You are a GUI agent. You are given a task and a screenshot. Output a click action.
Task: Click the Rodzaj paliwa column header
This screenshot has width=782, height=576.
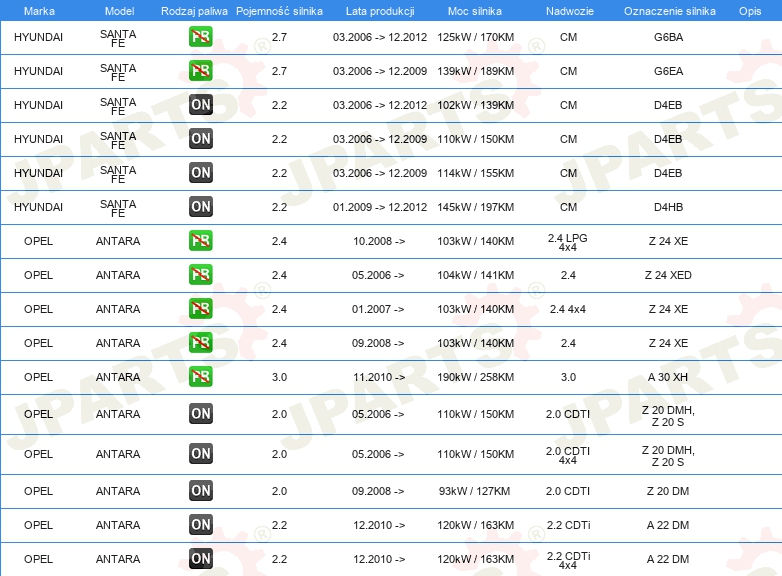[x=194, y=10]
